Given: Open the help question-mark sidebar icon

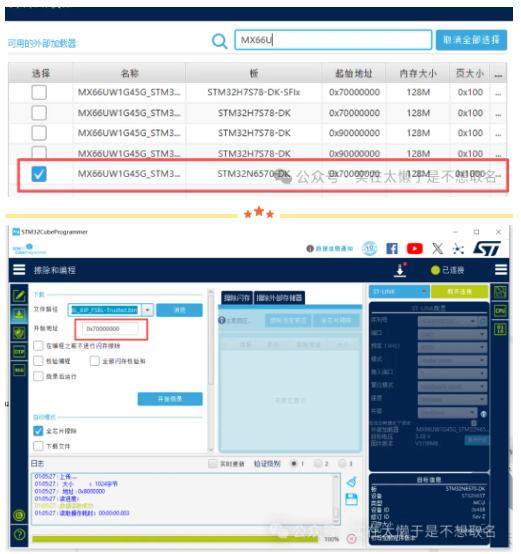Looking at the screenshot, I should coord(19,534).
